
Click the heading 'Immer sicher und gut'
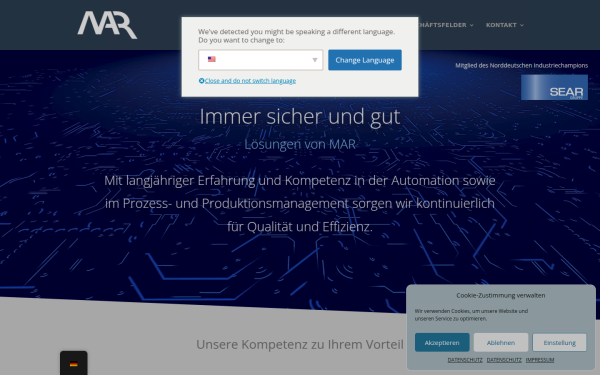click(300, 117)
